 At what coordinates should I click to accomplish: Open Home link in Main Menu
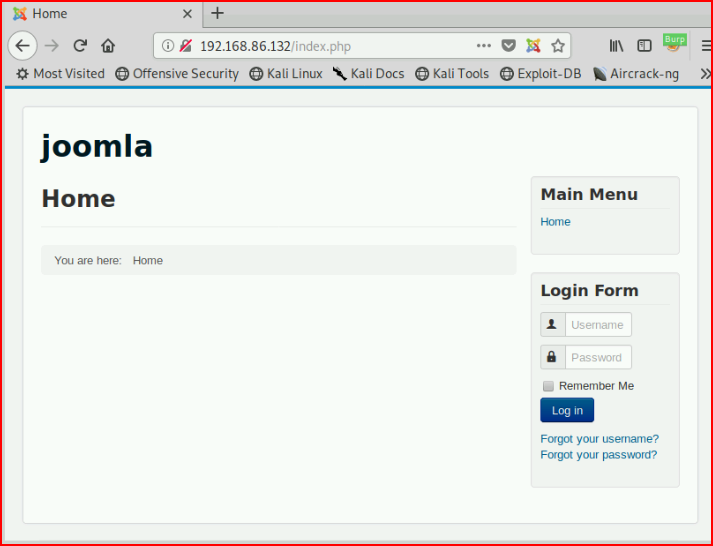pos(555,222)
